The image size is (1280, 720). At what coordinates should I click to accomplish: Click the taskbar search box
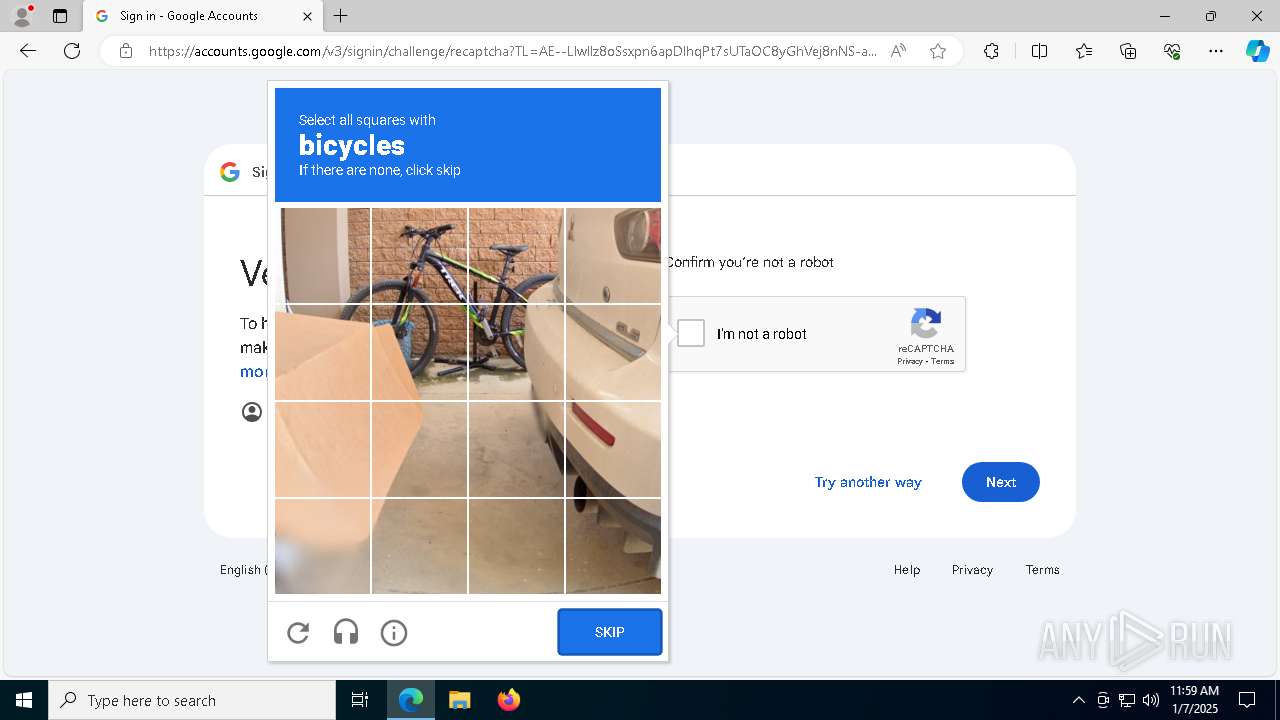(x=192, y=700)
